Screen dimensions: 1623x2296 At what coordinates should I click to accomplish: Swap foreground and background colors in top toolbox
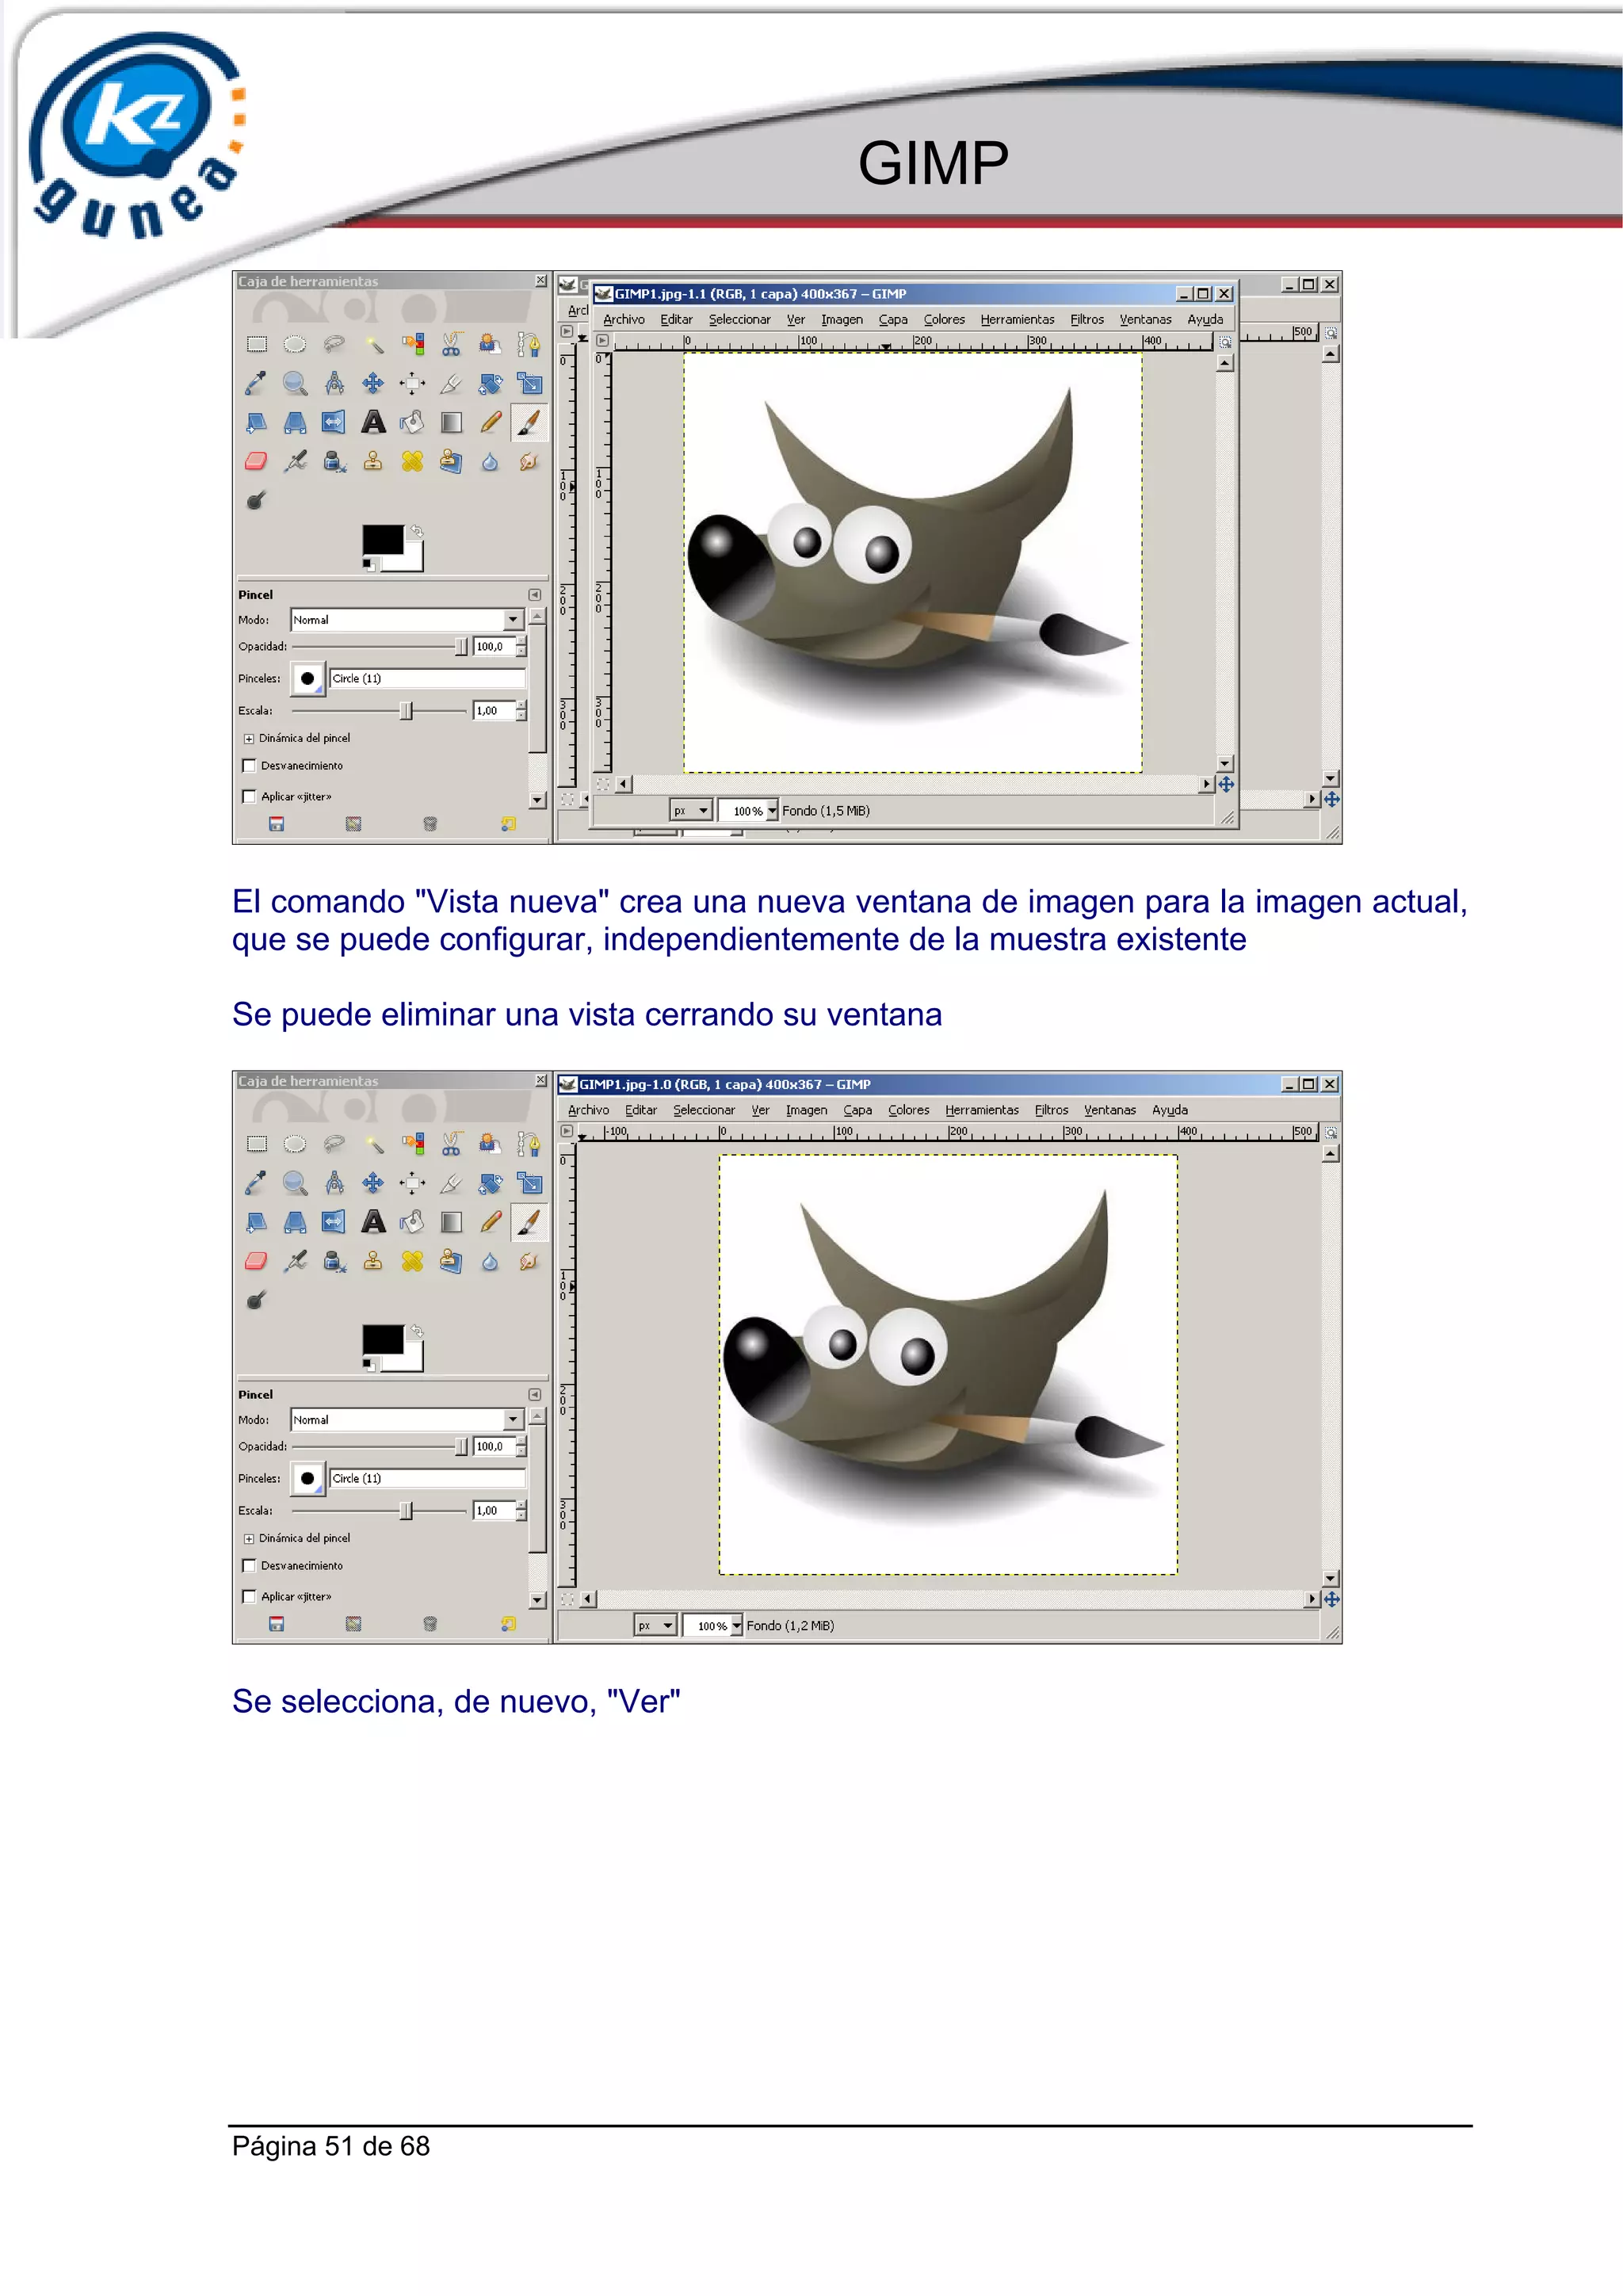click(x=416, y=531)
